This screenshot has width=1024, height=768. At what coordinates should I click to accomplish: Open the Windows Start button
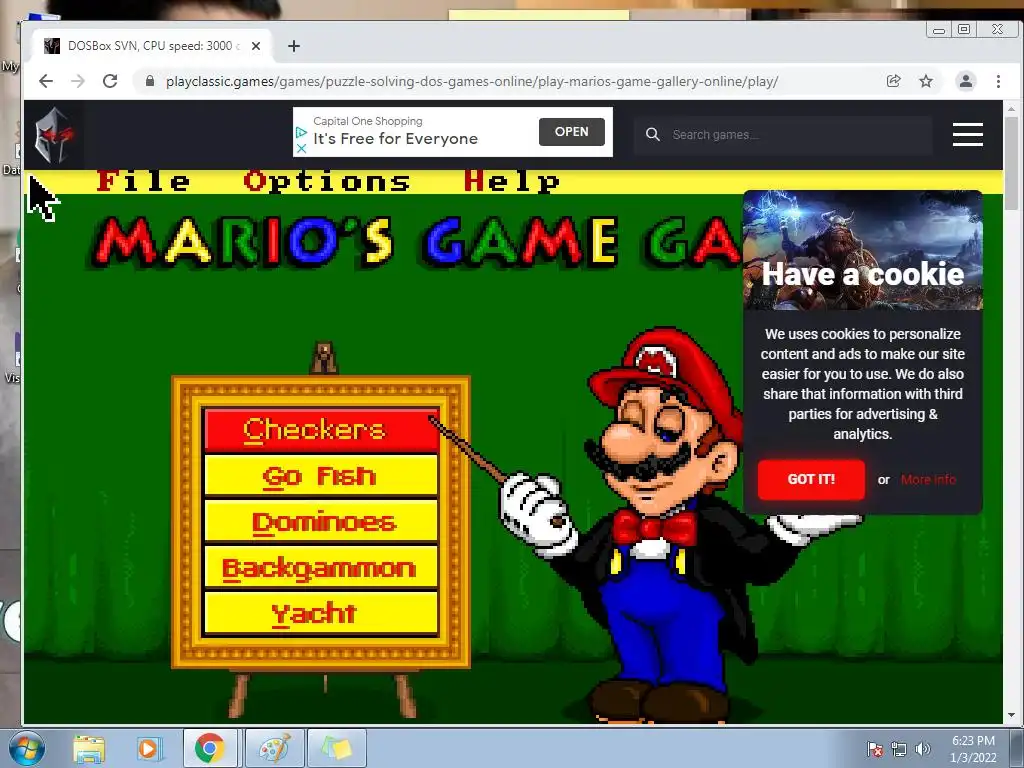27,748
